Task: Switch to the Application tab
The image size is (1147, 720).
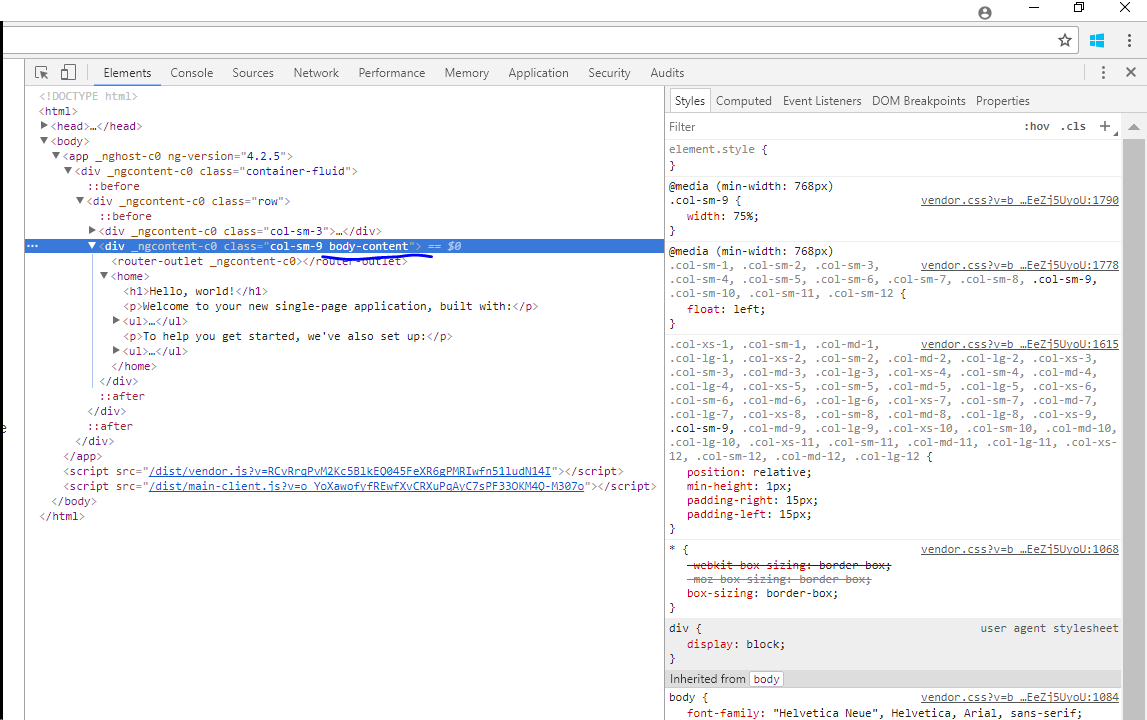Action: coord(538,72)
